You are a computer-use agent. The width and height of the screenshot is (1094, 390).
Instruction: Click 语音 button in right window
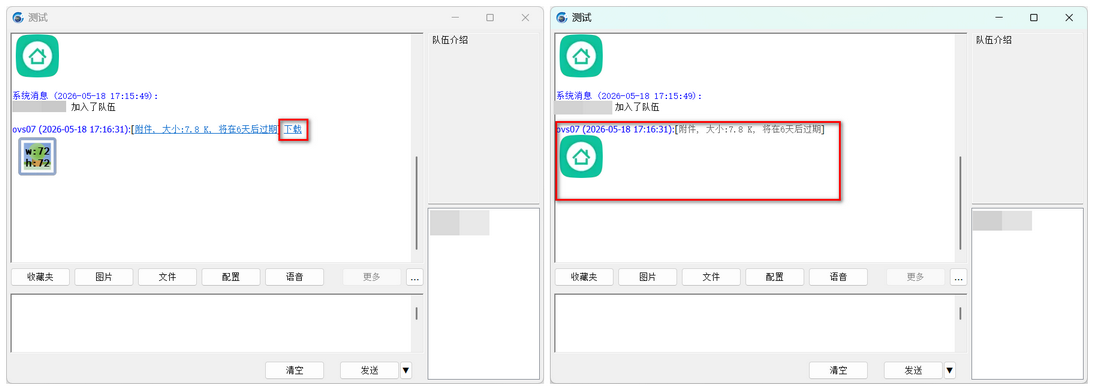tap(838, 277)
